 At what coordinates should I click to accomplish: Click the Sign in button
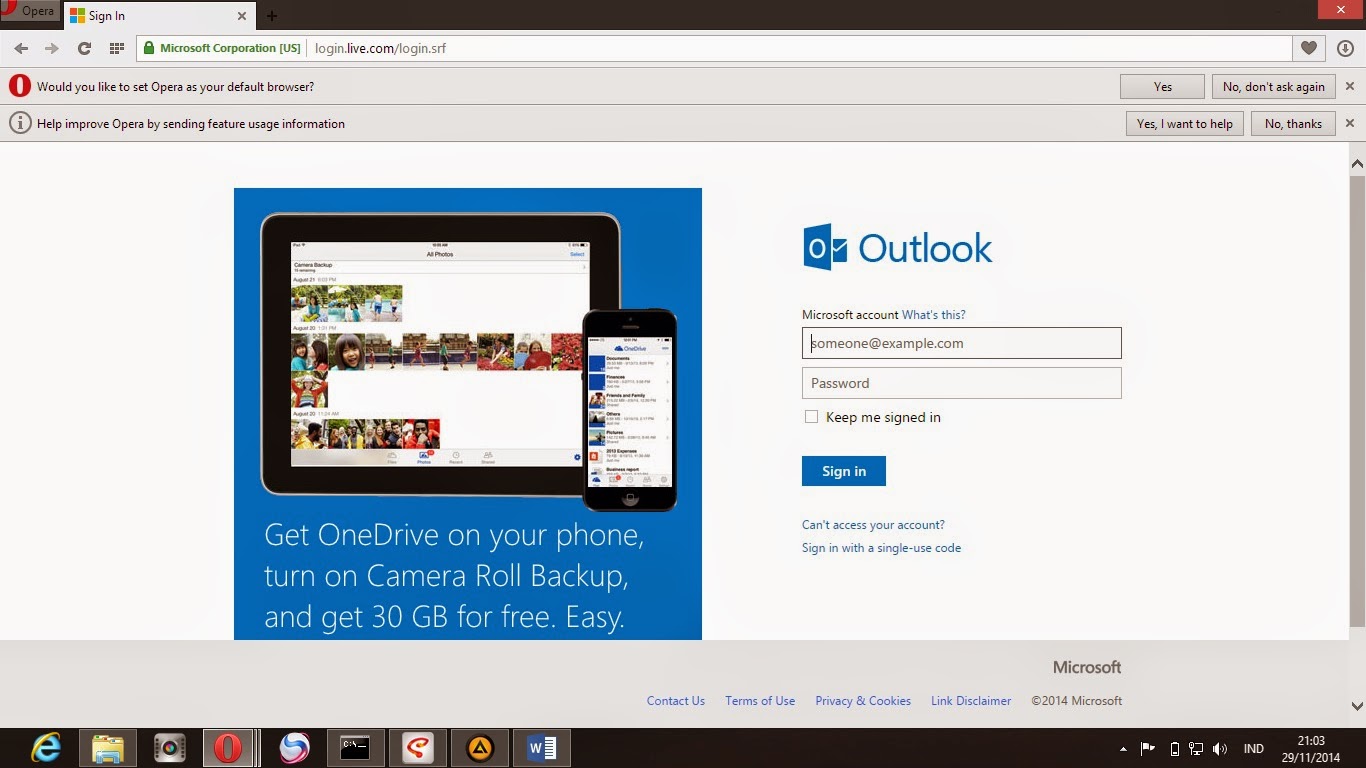click(x=843, y=470)
